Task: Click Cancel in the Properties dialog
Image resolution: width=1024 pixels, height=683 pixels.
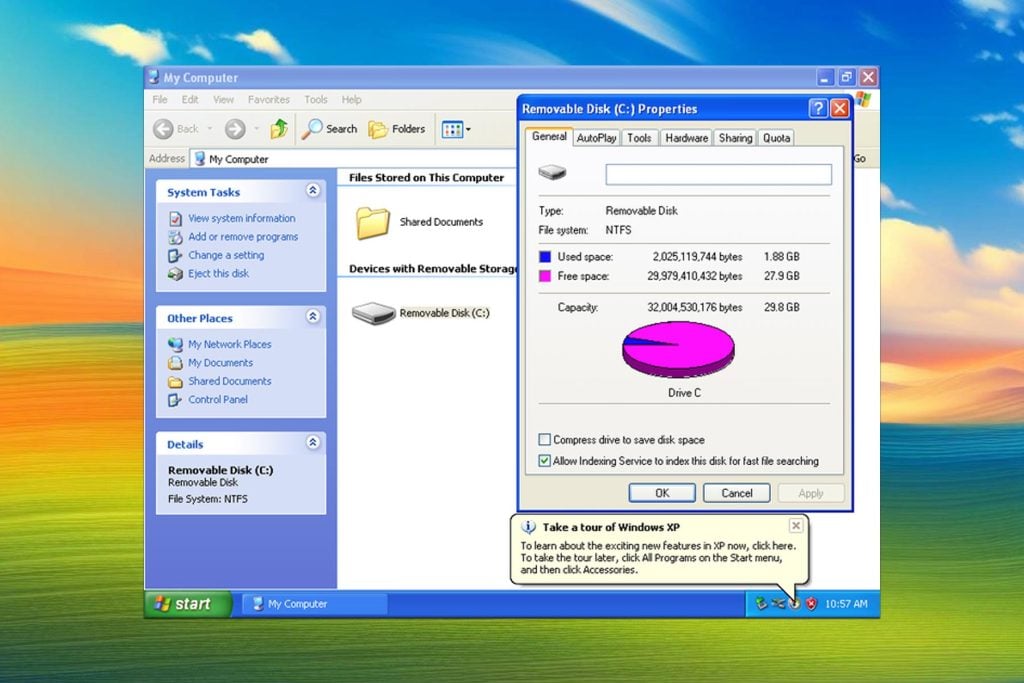Action: click(x=736, y=492)
